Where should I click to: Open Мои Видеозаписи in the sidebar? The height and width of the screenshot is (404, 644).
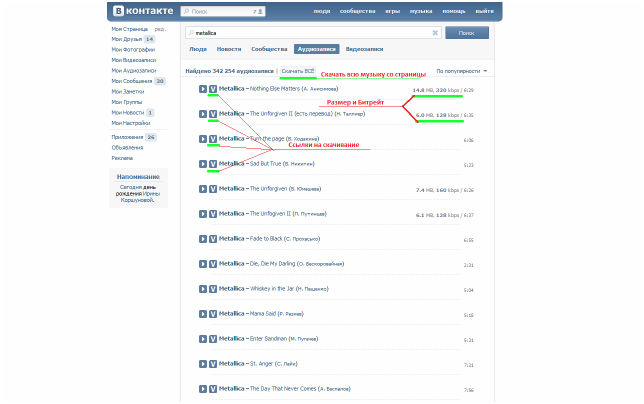[x=133, y=60]
